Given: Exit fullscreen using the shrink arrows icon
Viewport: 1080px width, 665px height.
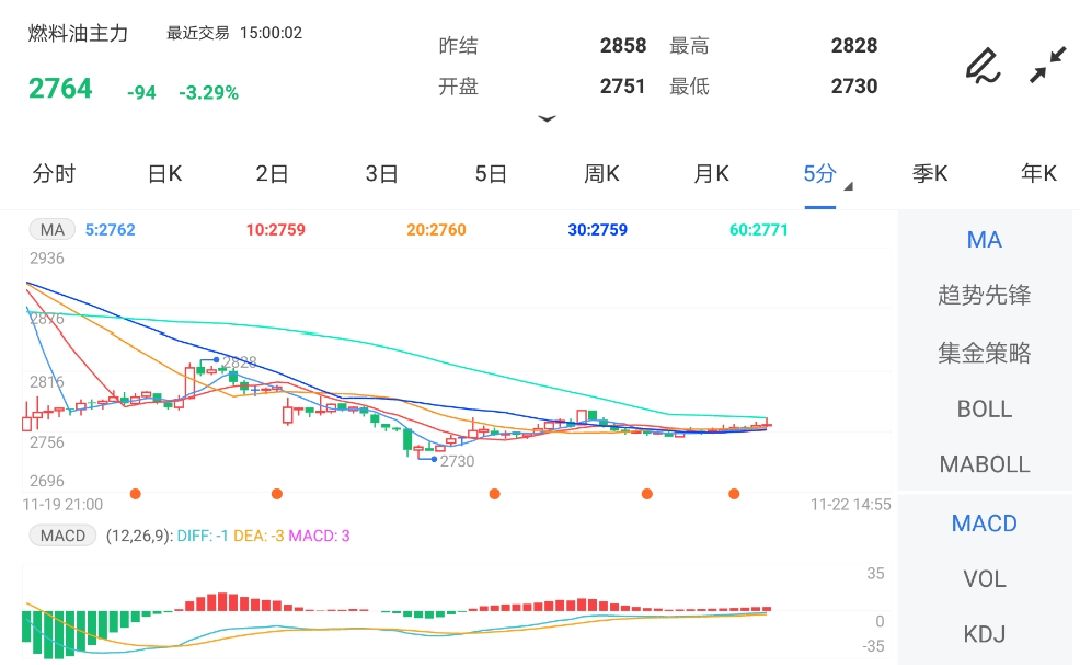Looking at the screenshot, I should pyautogui.click(x=1048, y=62).
